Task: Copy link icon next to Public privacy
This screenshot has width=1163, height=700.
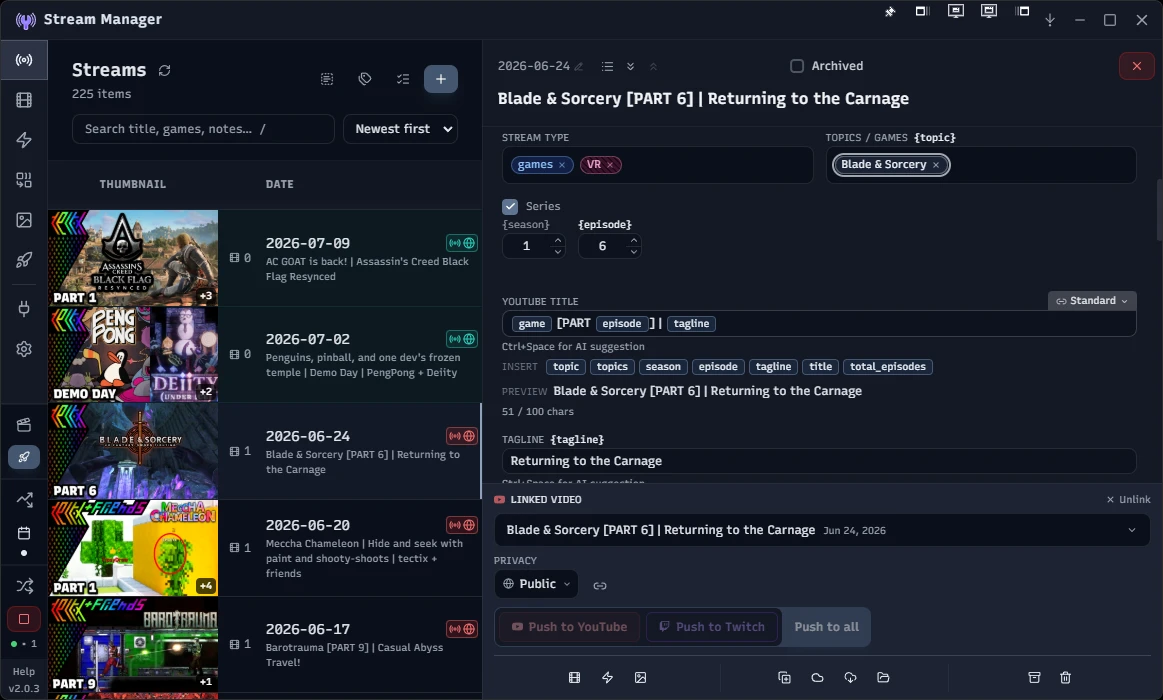Action: pos(600,586)
